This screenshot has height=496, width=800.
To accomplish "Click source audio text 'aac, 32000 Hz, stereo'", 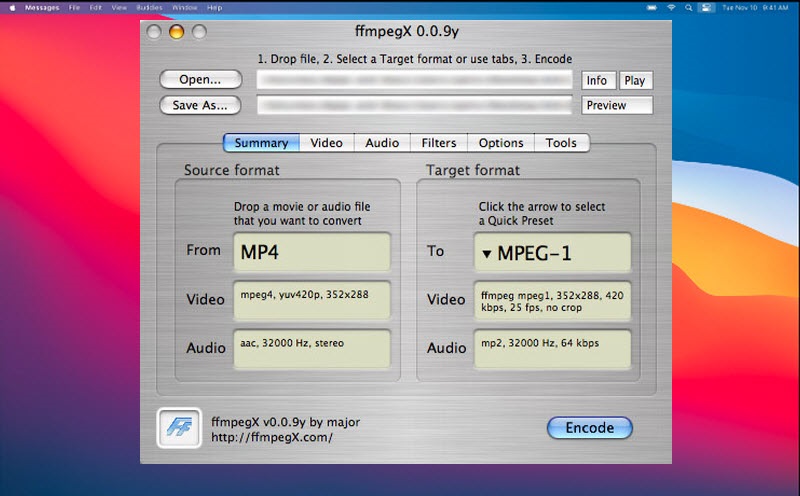I will [292, 343].
